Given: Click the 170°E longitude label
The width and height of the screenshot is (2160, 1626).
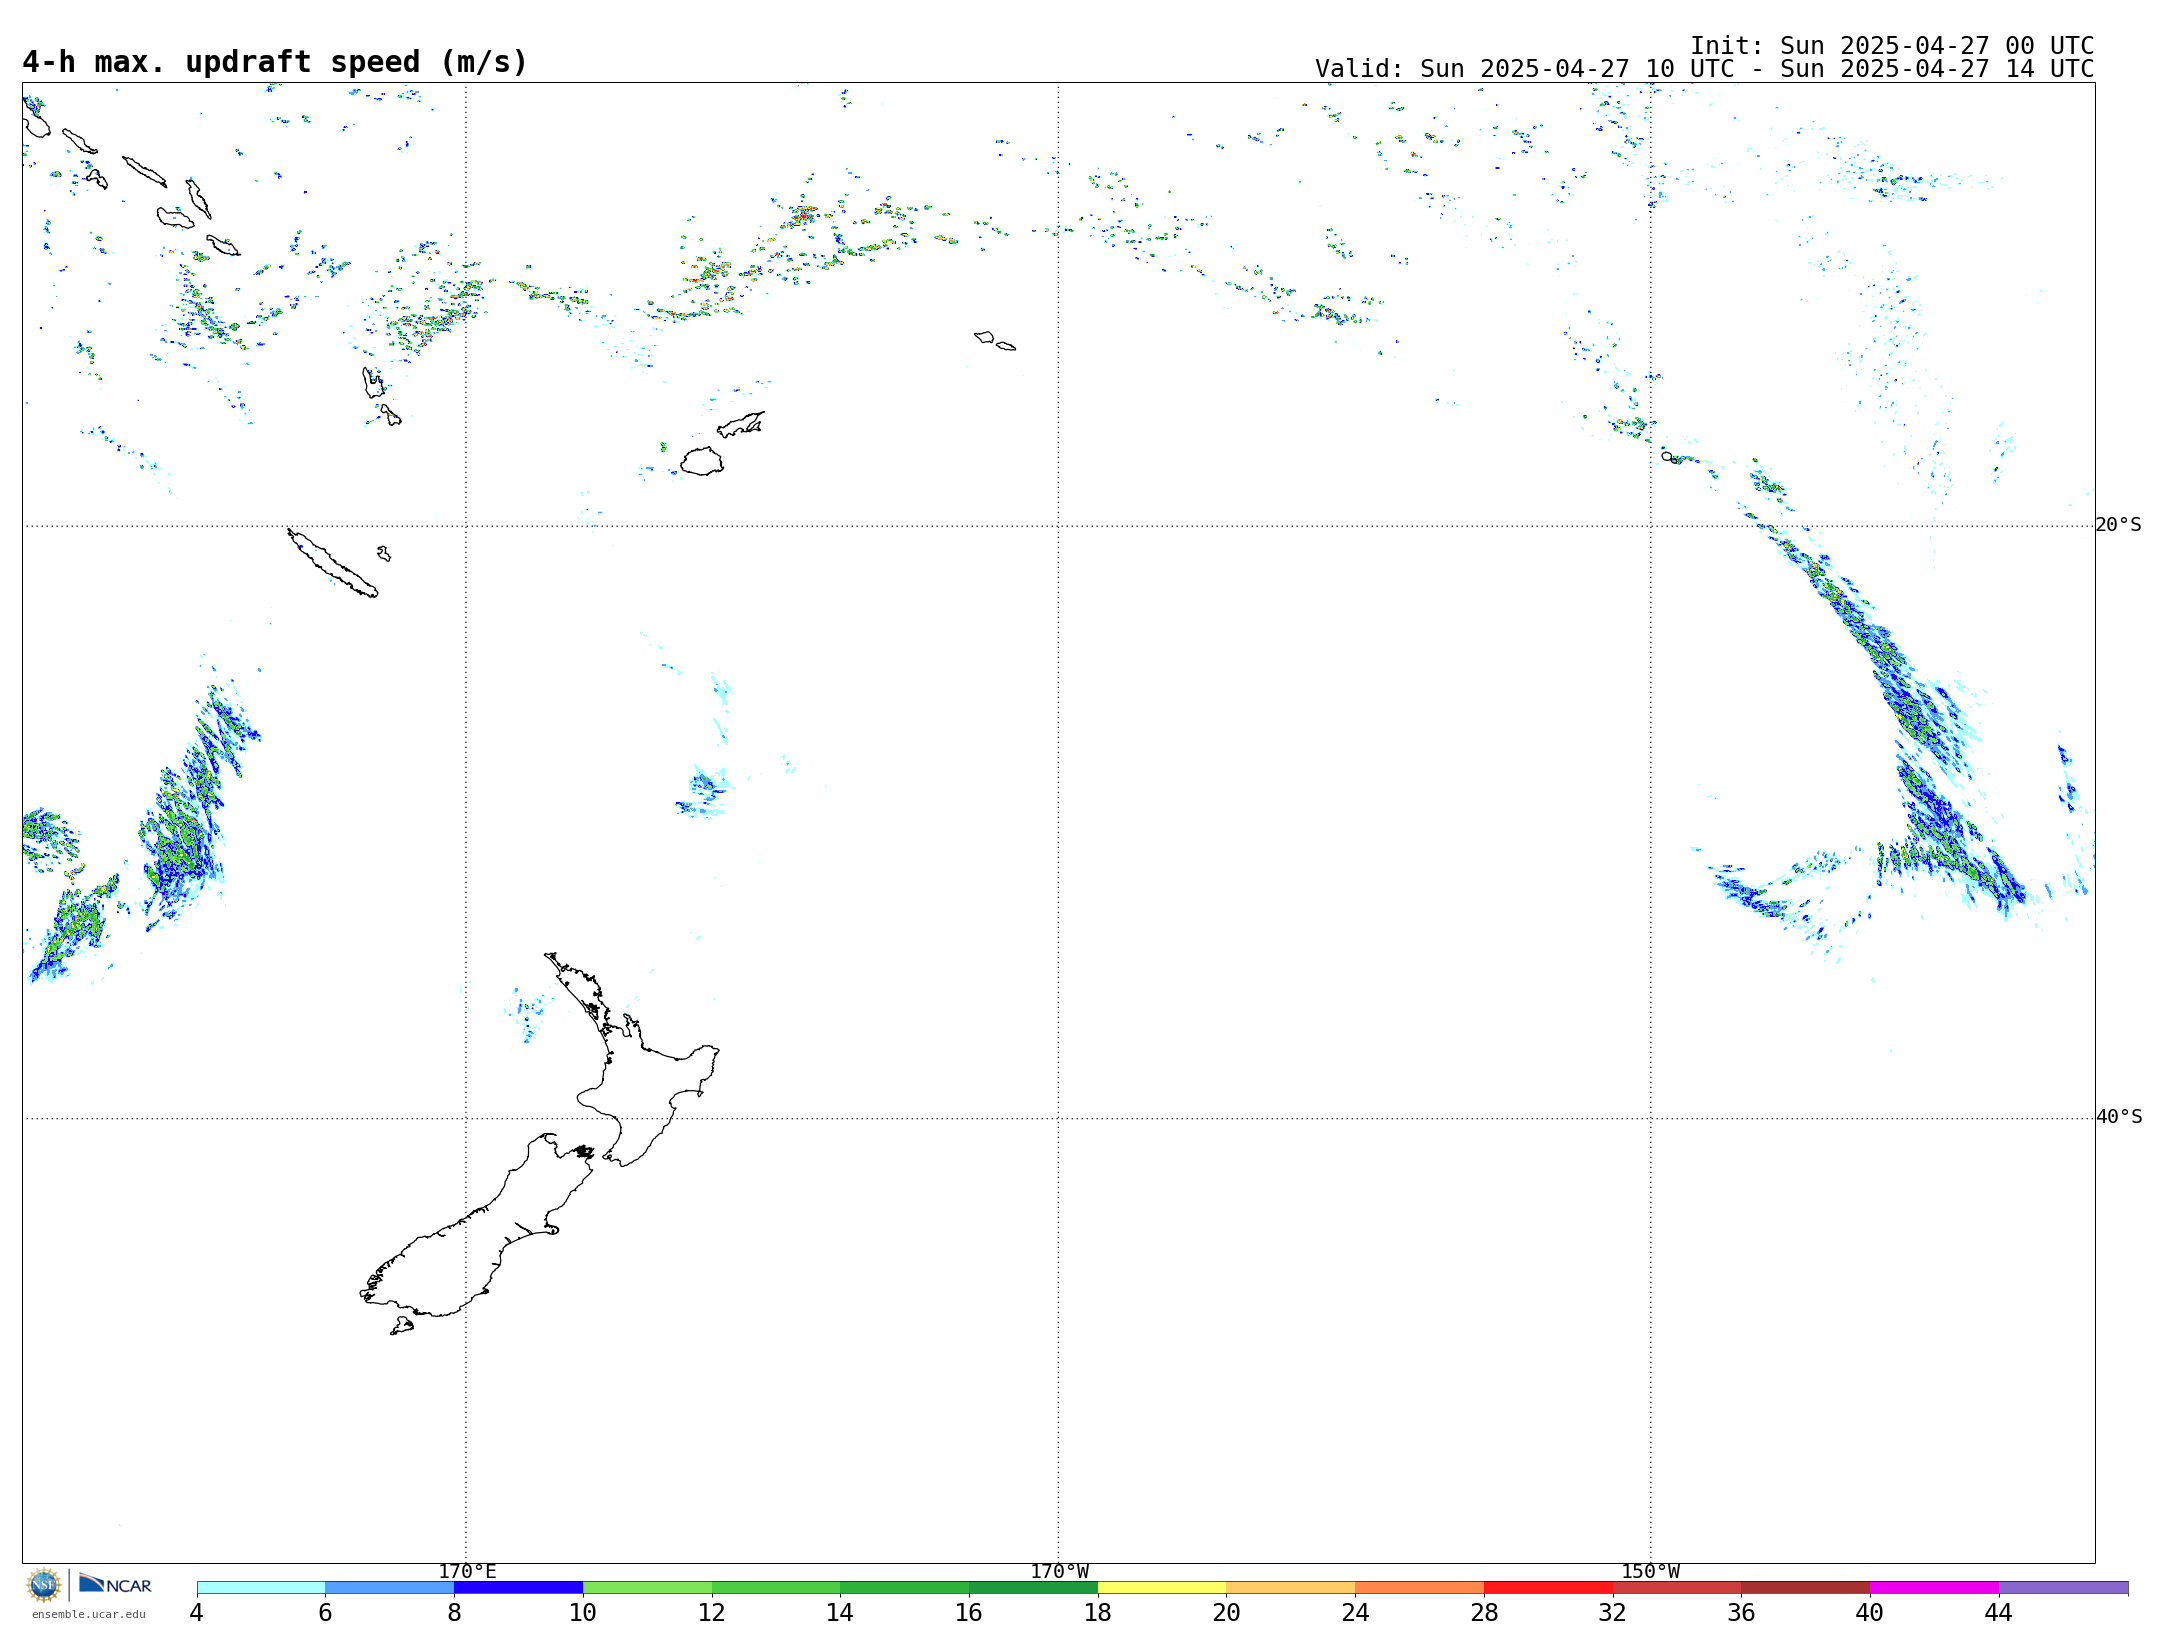Looking at the screenshot, I should click(467, 1571).
